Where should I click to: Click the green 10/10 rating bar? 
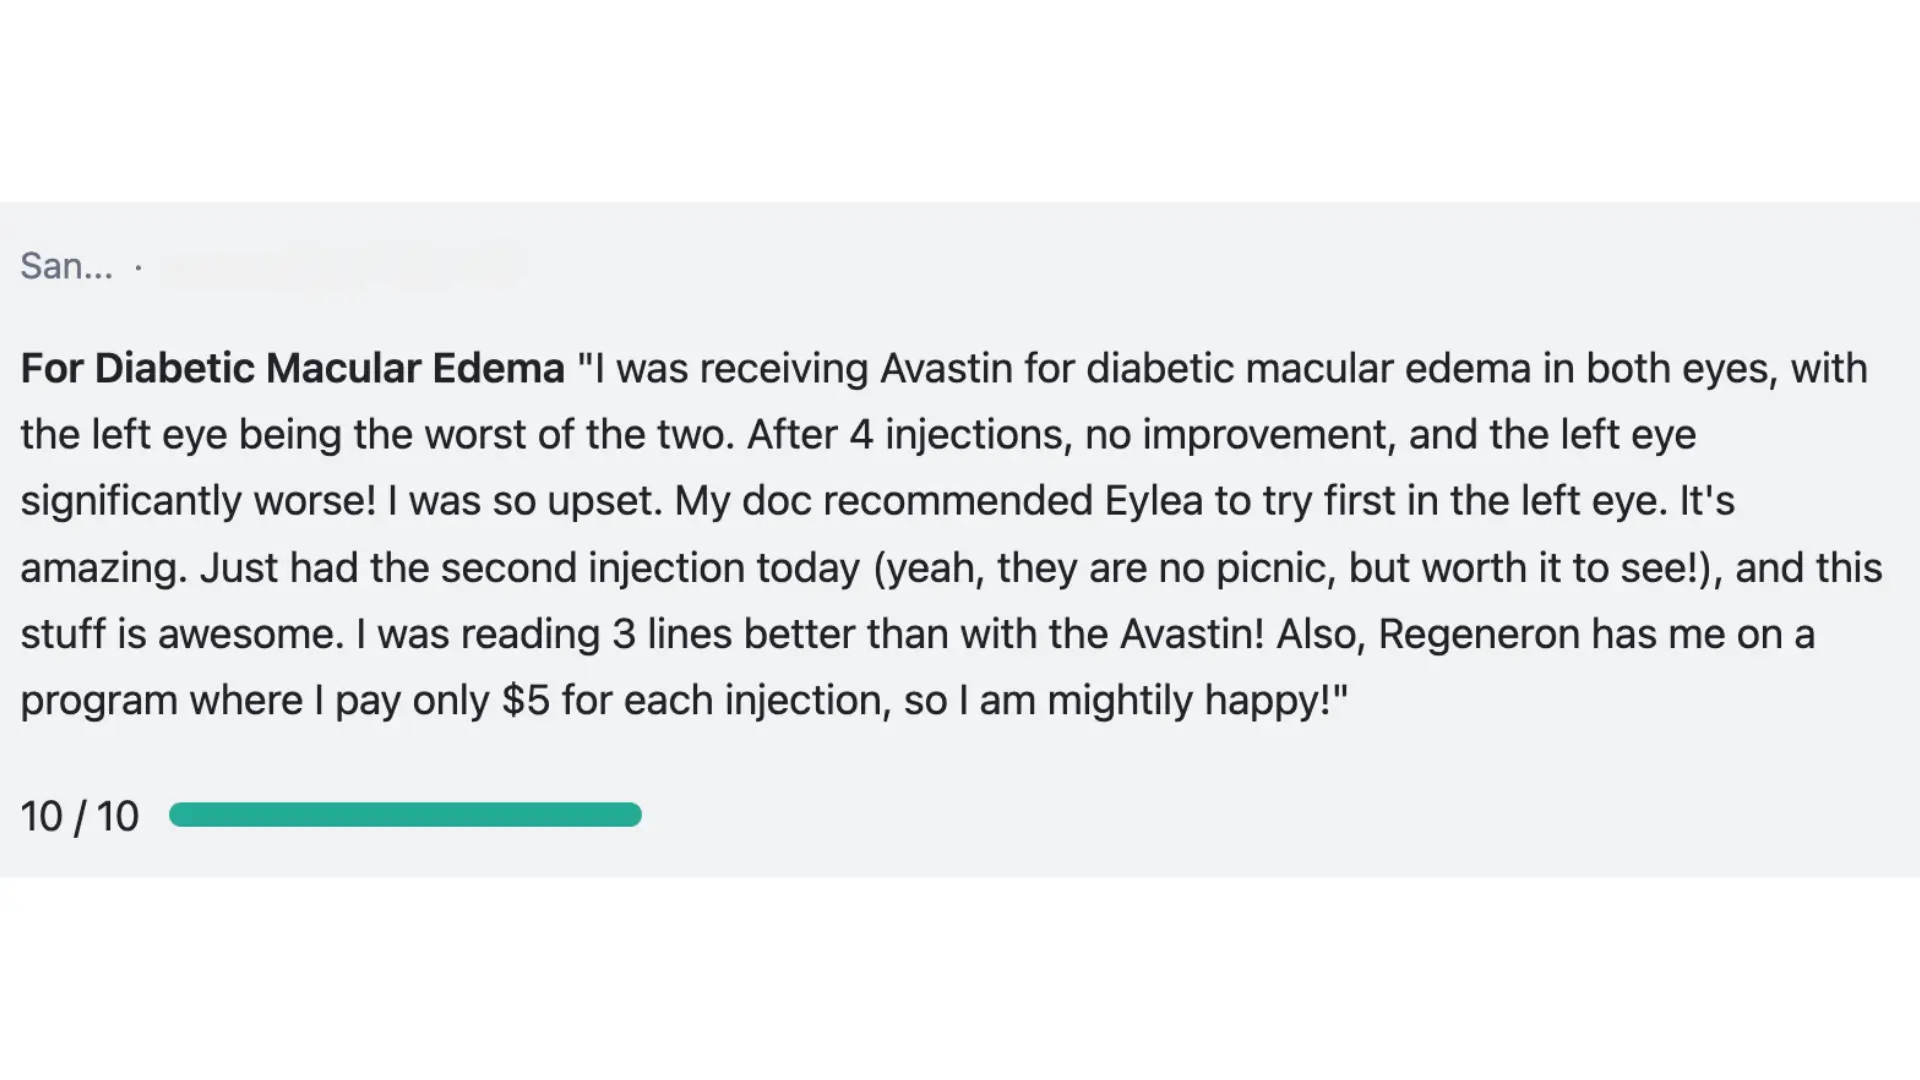point(405,815)
